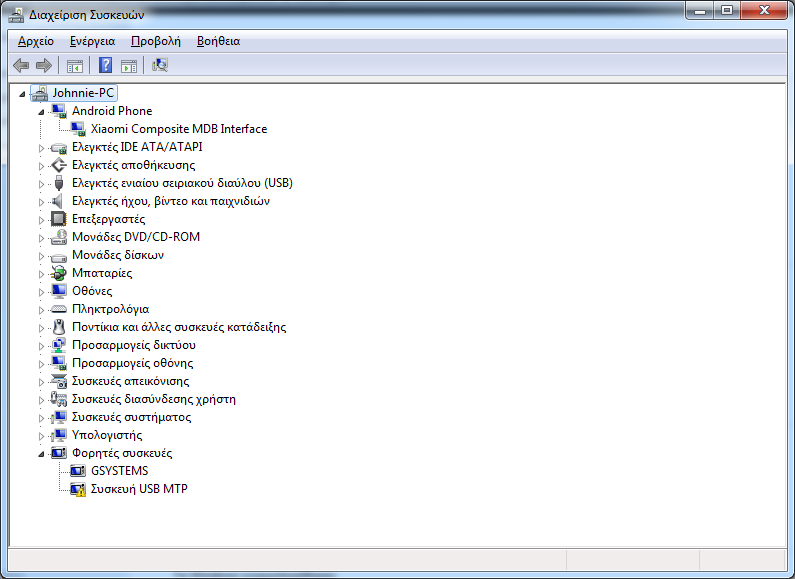Open the Ενέργεια menu
Image resolution: width=795 pixels, height=579 pixels.
[92, 41]
